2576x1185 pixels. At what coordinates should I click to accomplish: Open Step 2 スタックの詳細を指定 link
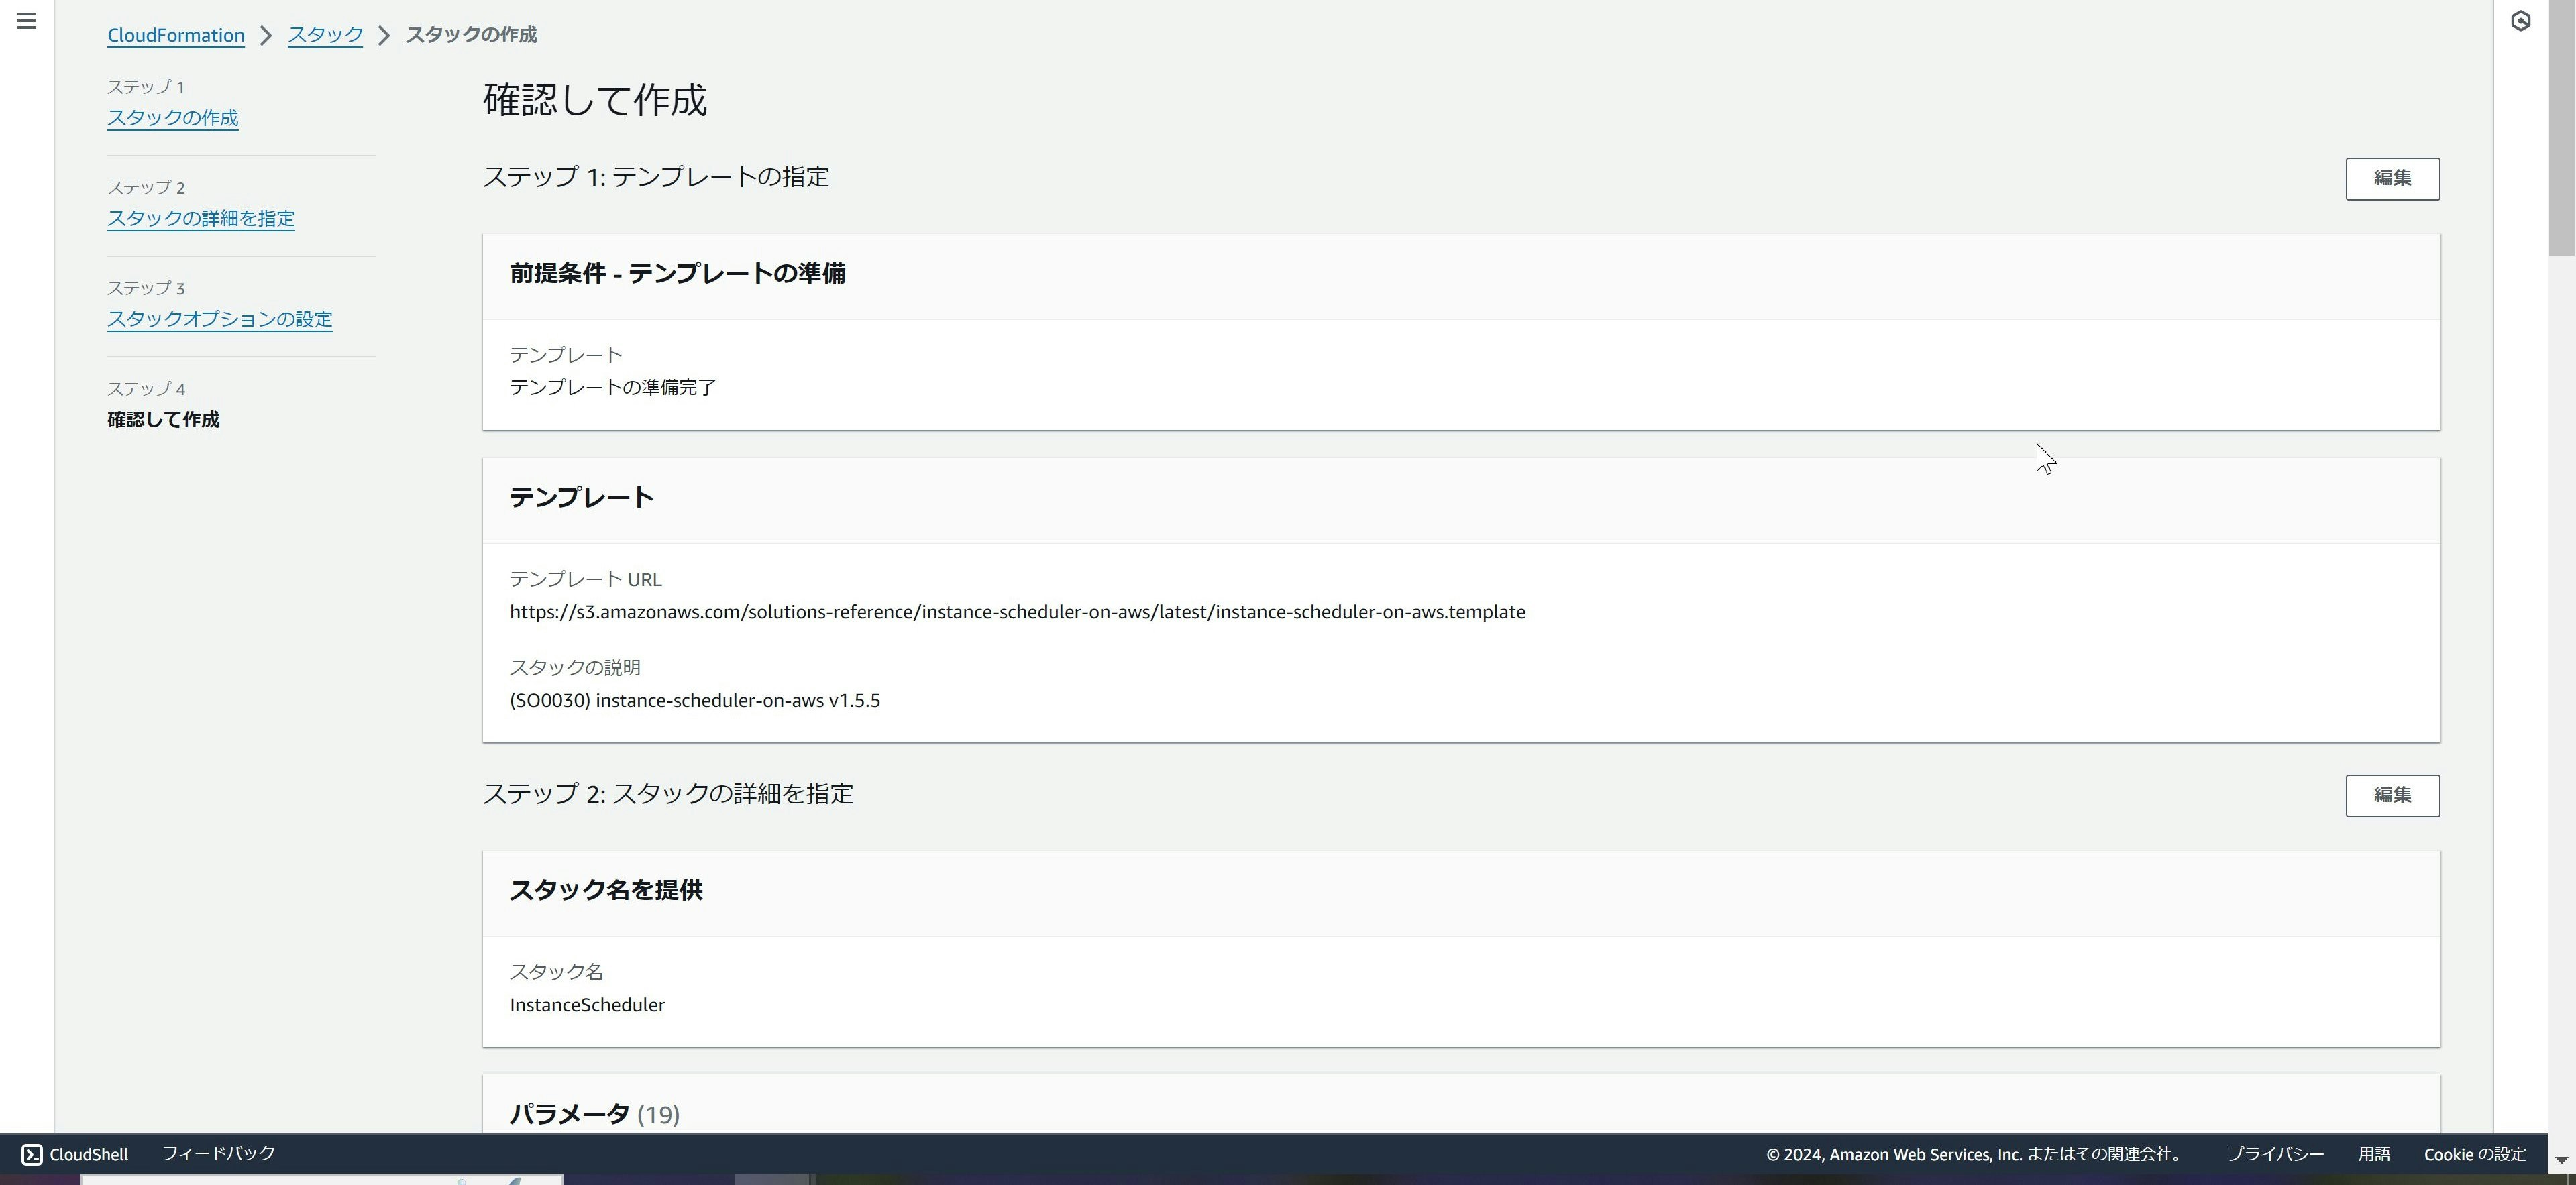pyautogui.click(x=201, y=218)
